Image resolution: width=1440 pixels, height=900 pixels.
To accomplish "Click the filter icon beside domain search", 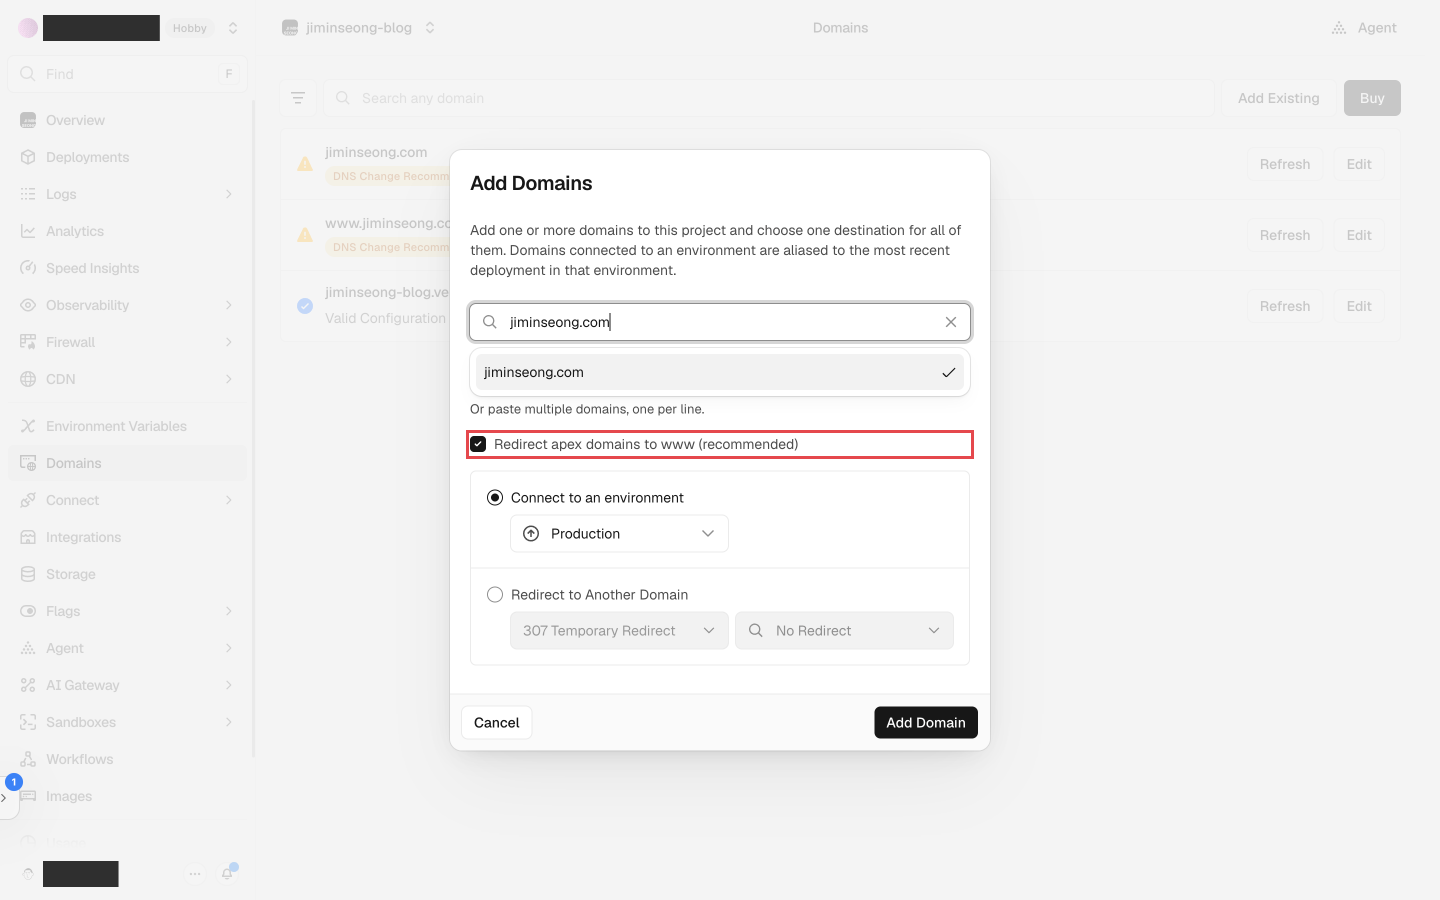I will [298, 98].
